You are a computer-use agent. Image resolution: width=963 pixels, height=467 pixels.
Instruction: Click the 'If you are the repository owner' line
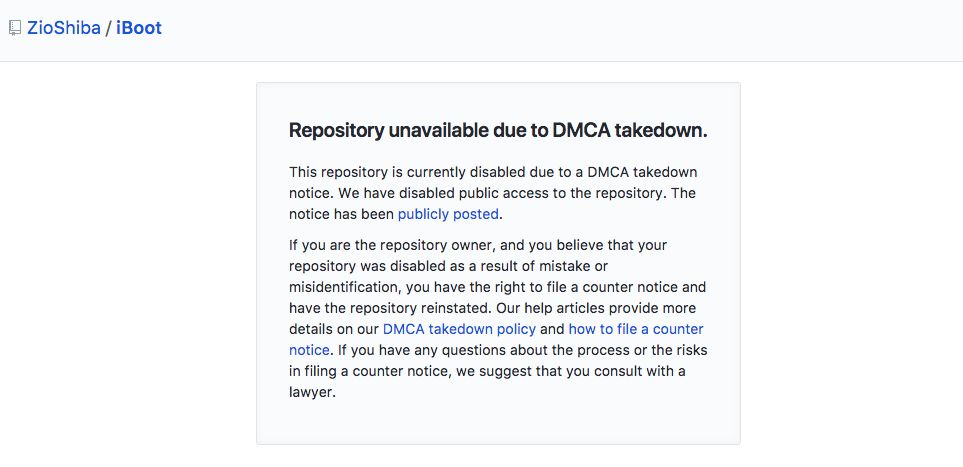(478, 245)
